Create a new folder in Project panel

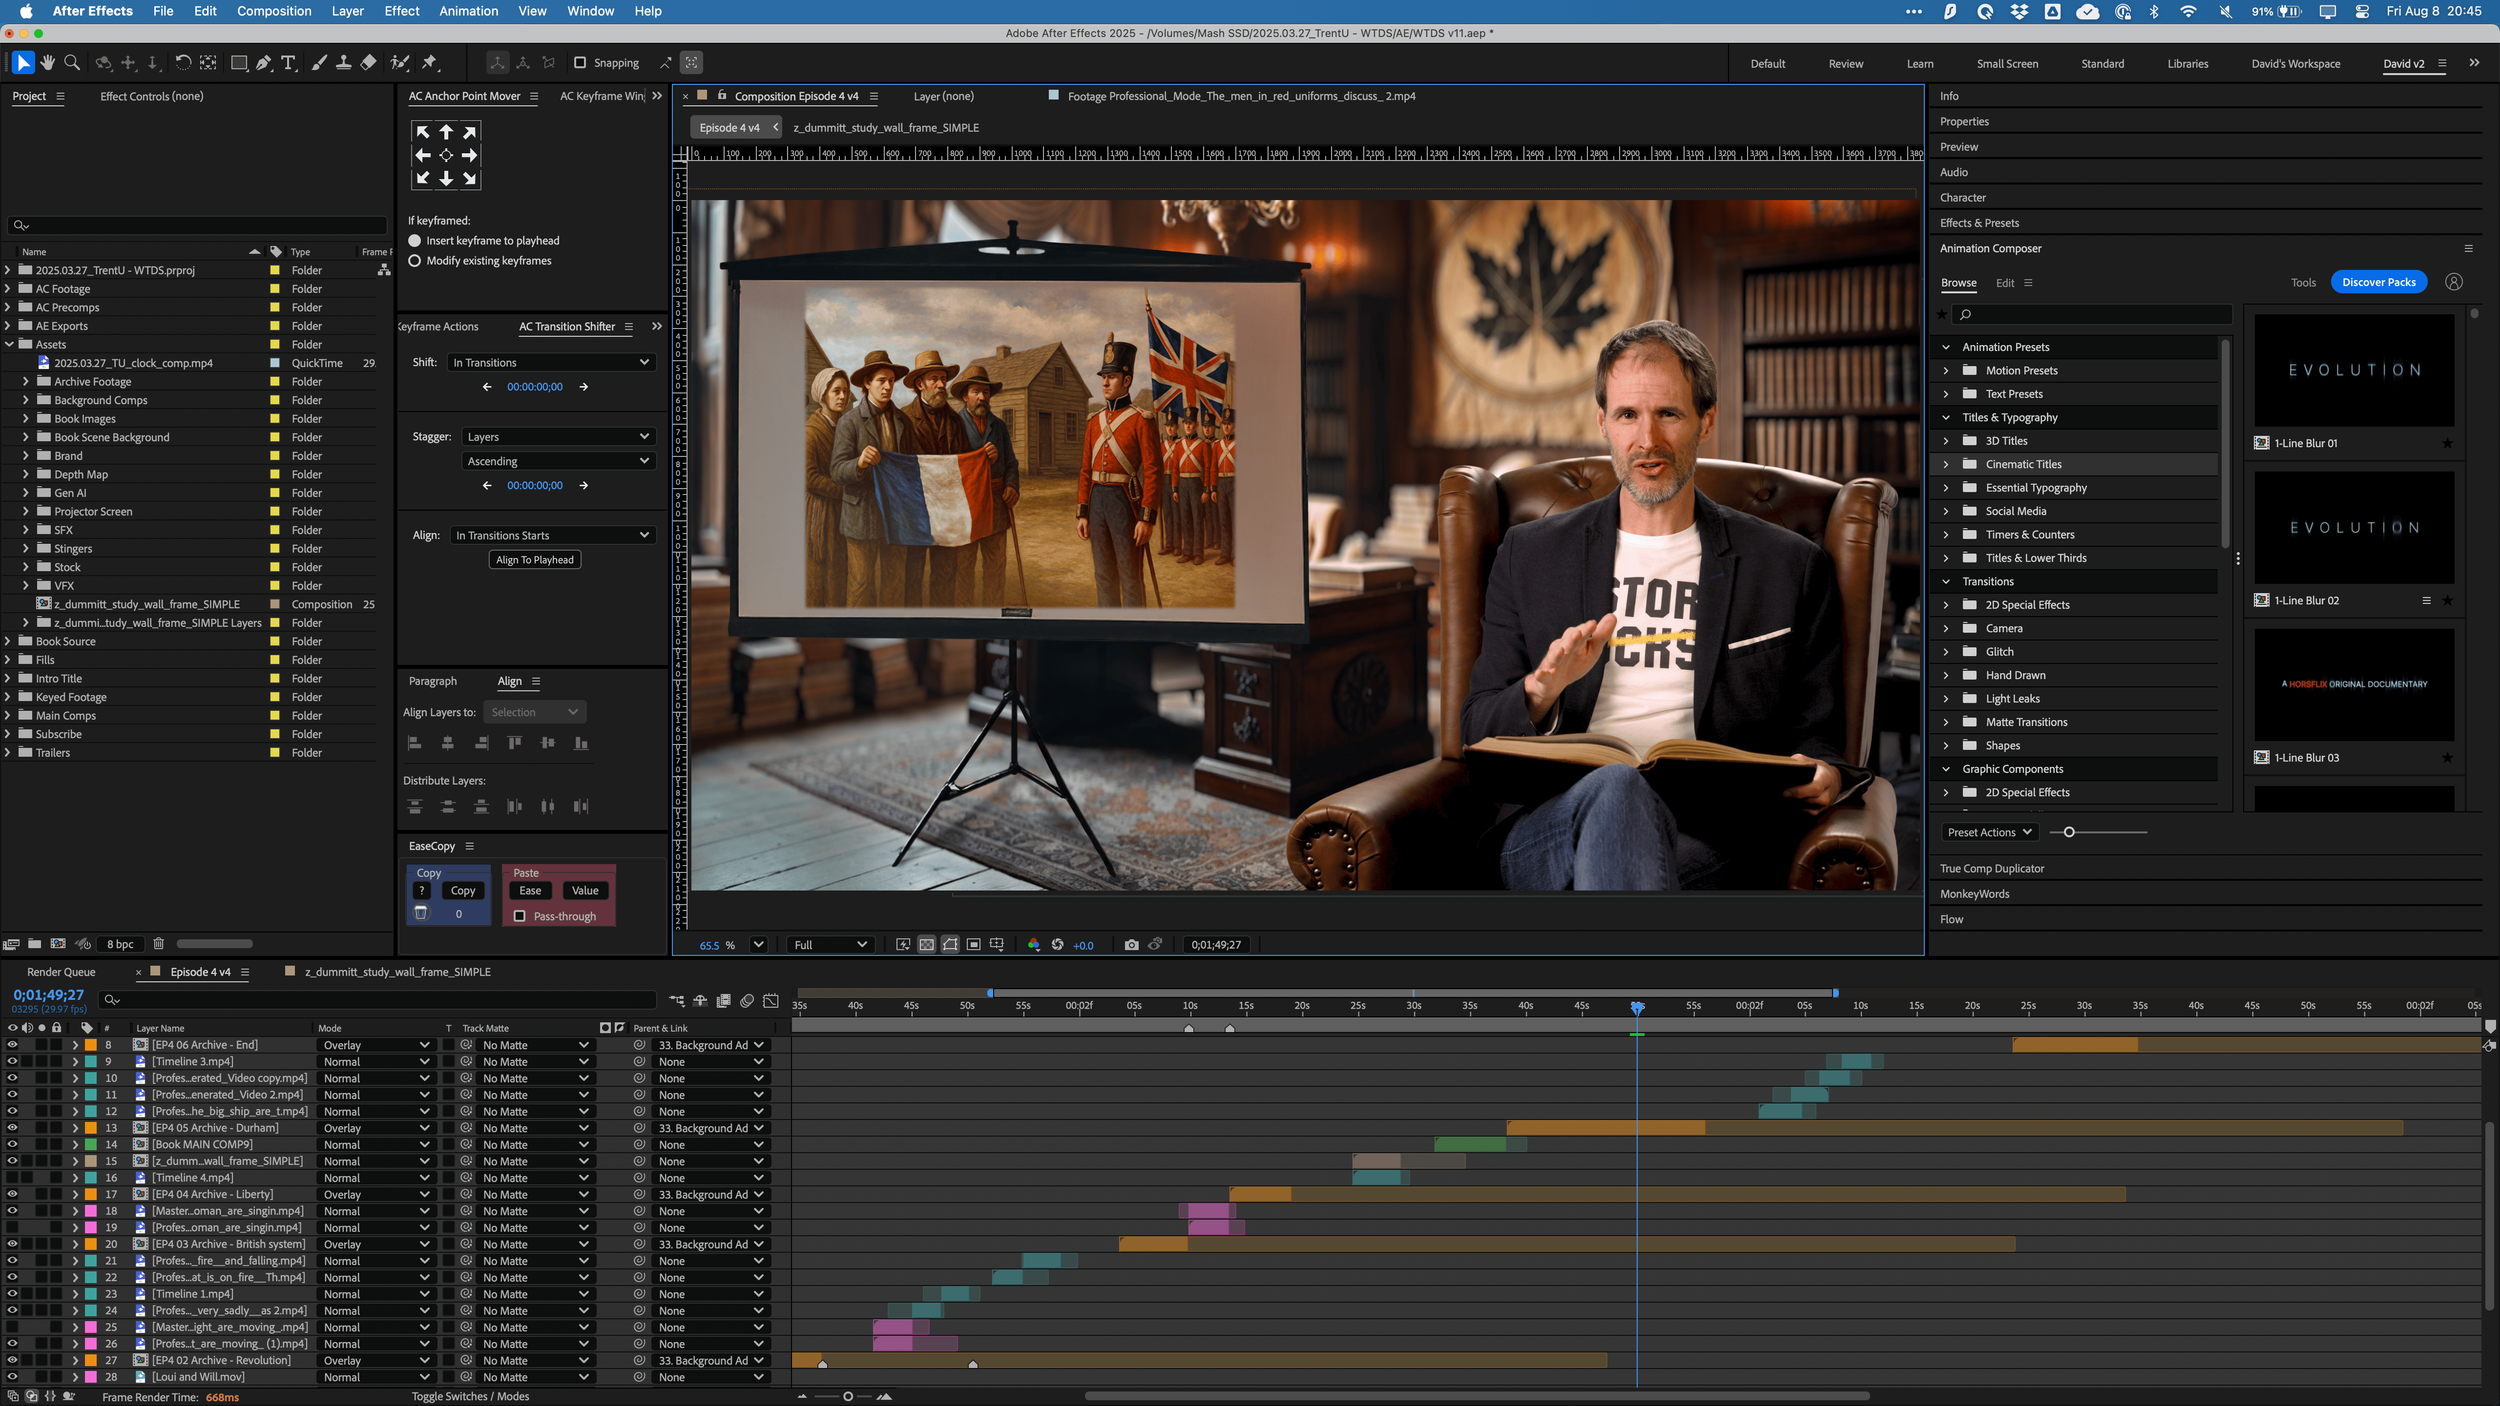34,943
